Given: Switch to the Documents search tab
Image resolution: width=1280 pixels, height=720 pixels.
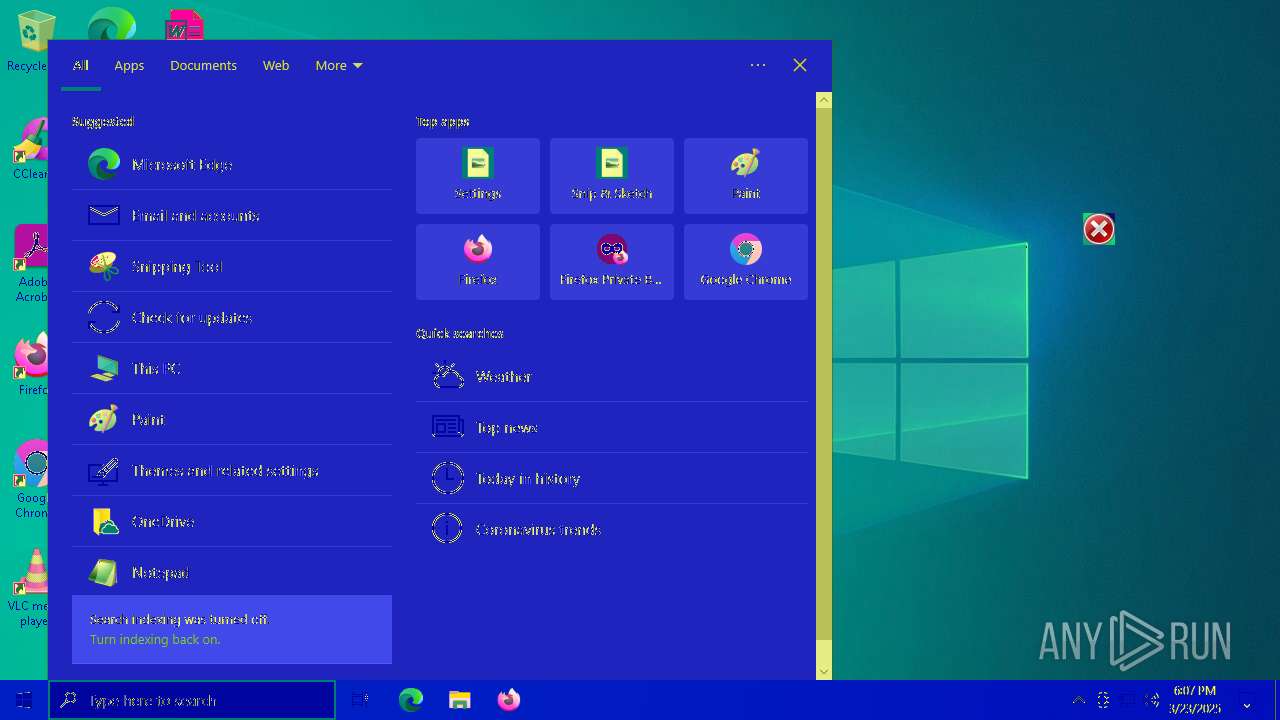Looking at the screenshot, I should [203, 65].
